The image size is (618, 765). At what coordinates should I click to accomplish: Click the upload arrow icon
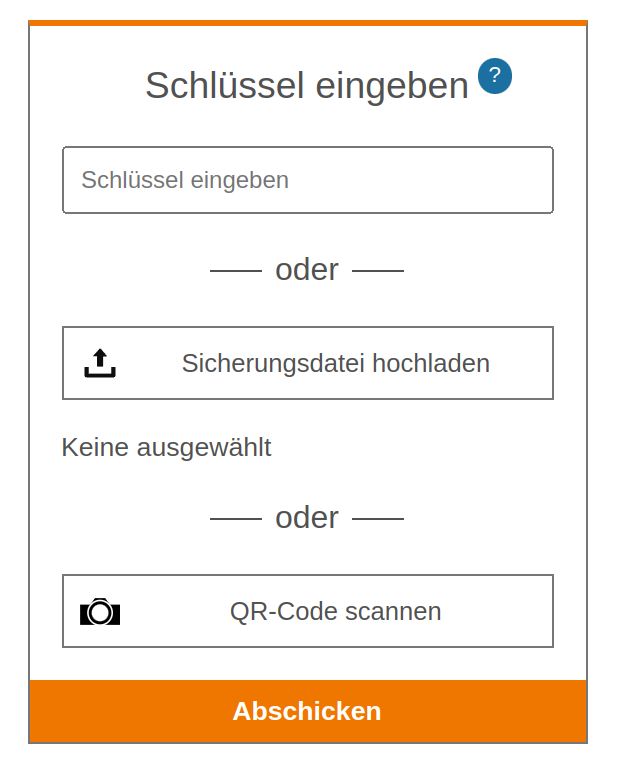pos(100,363)
